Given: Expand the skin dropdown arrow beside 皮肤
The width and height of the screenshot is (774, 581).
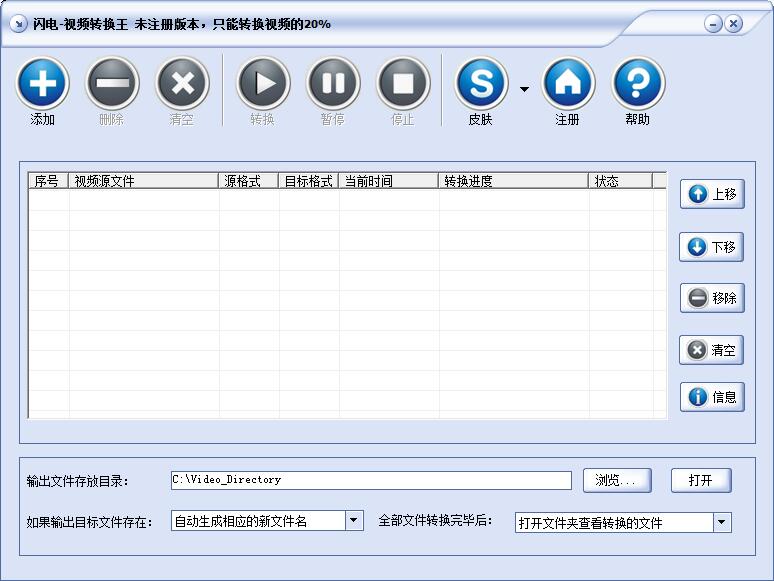Looking at the screenshot, I should coord(524,89).
